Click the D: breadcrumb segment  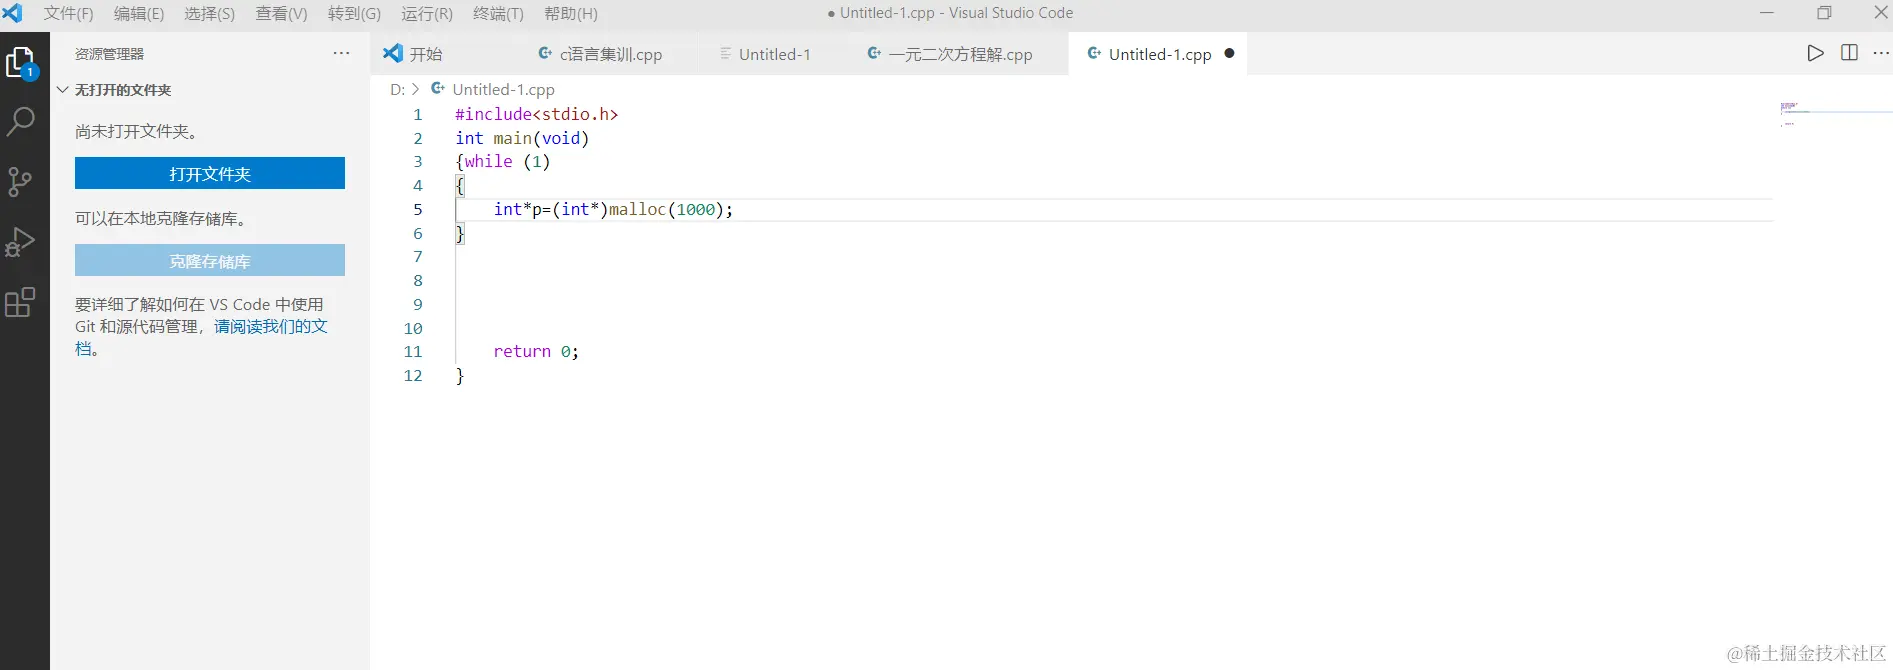tap(397, 89)
